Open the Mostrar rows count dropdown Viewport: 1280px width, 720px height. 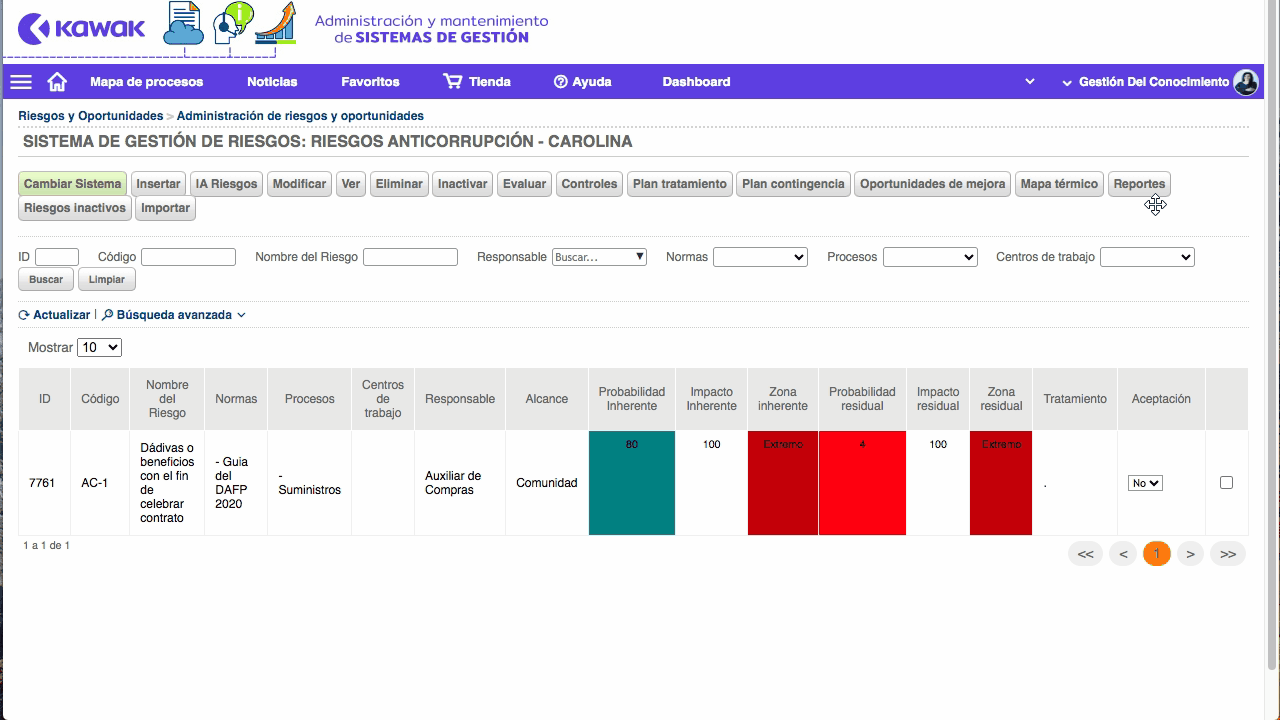(99, 347)
